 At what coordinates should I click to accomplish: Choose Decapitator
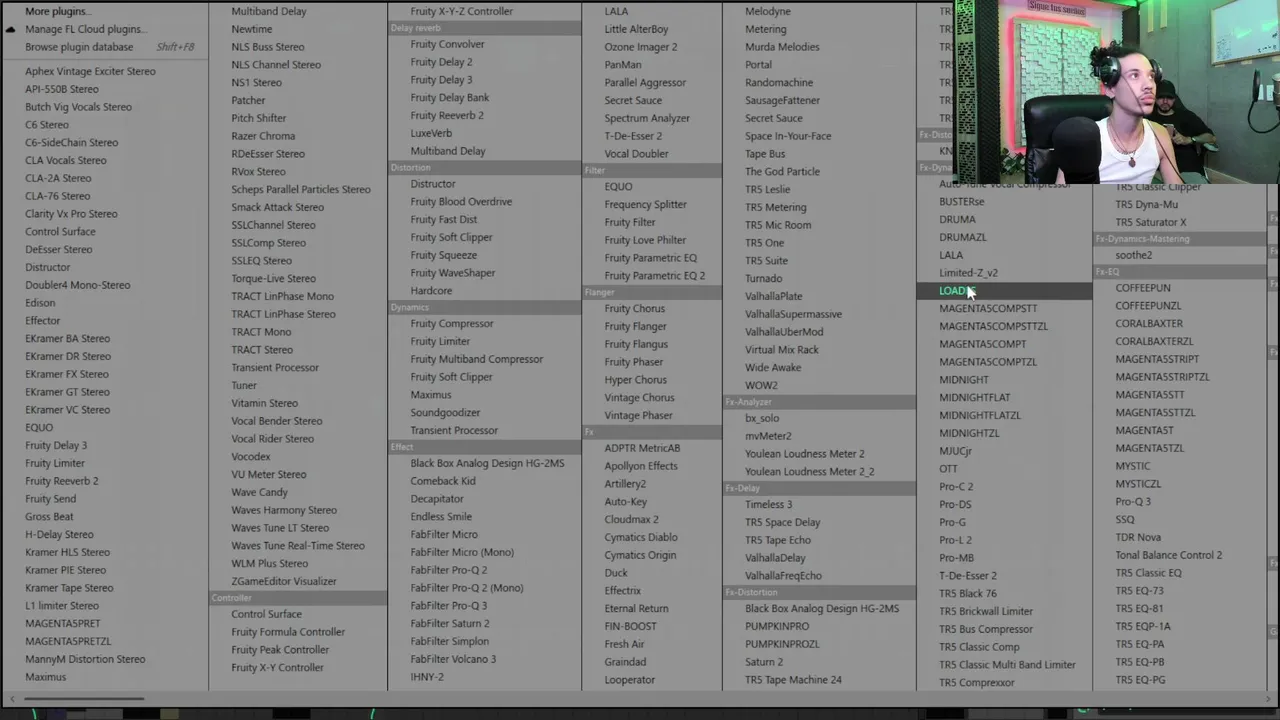click(437, 499)
